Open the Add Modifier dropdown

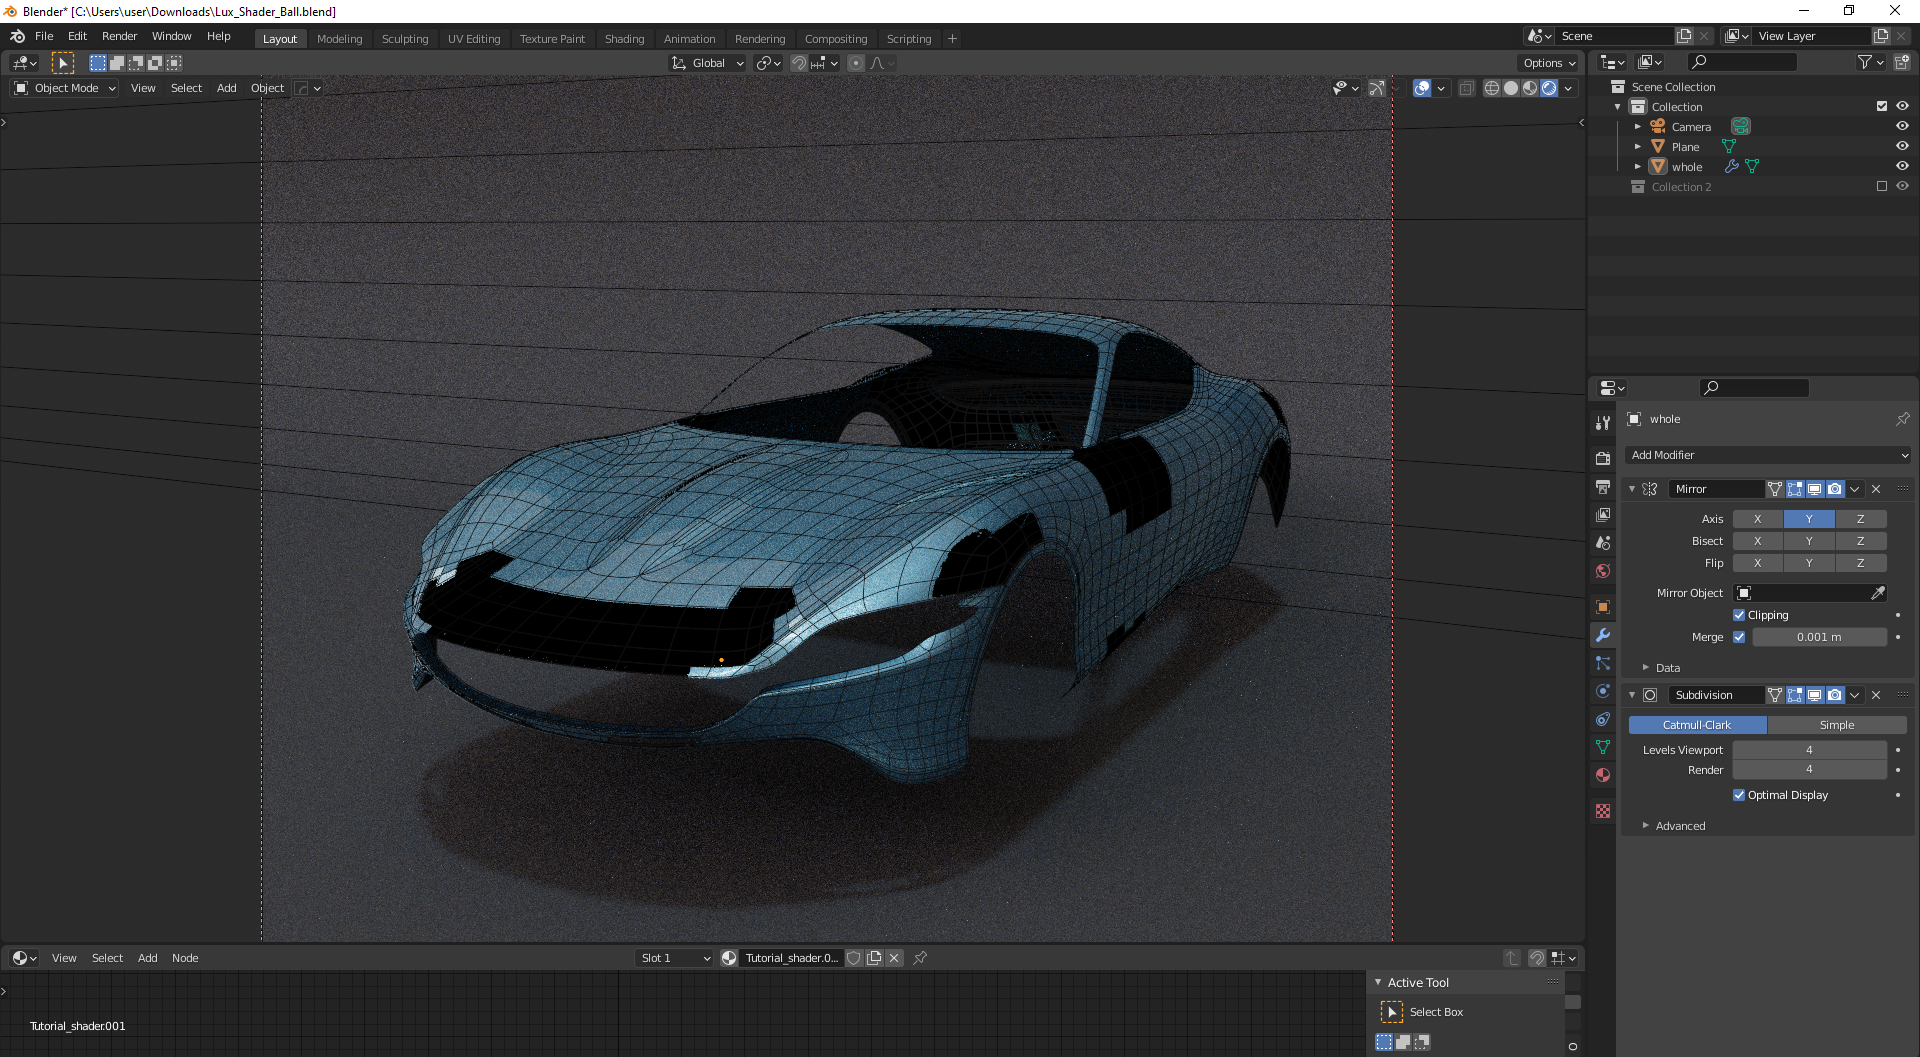click(x=1768, y=455)
